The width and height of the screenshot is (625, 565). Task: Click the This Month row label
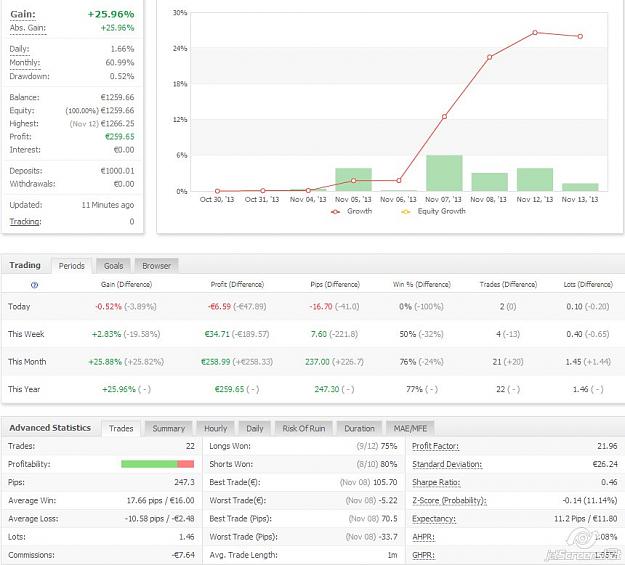[x=27, y=362]
